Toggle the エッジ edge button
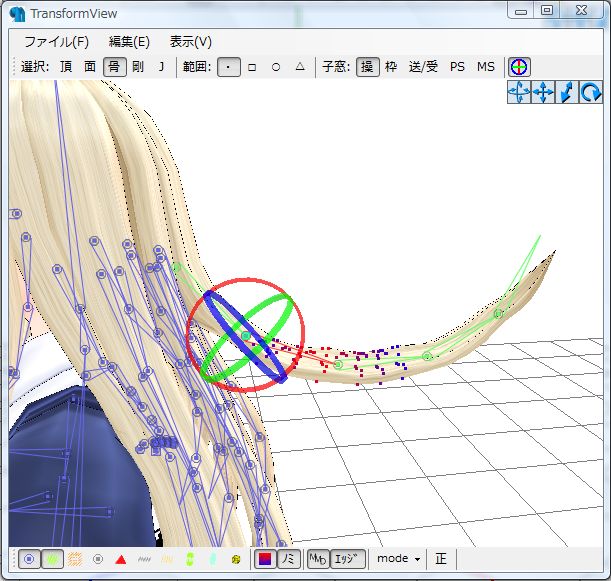Viewport: 611px width, 581px height. click(x=348, y=559)
